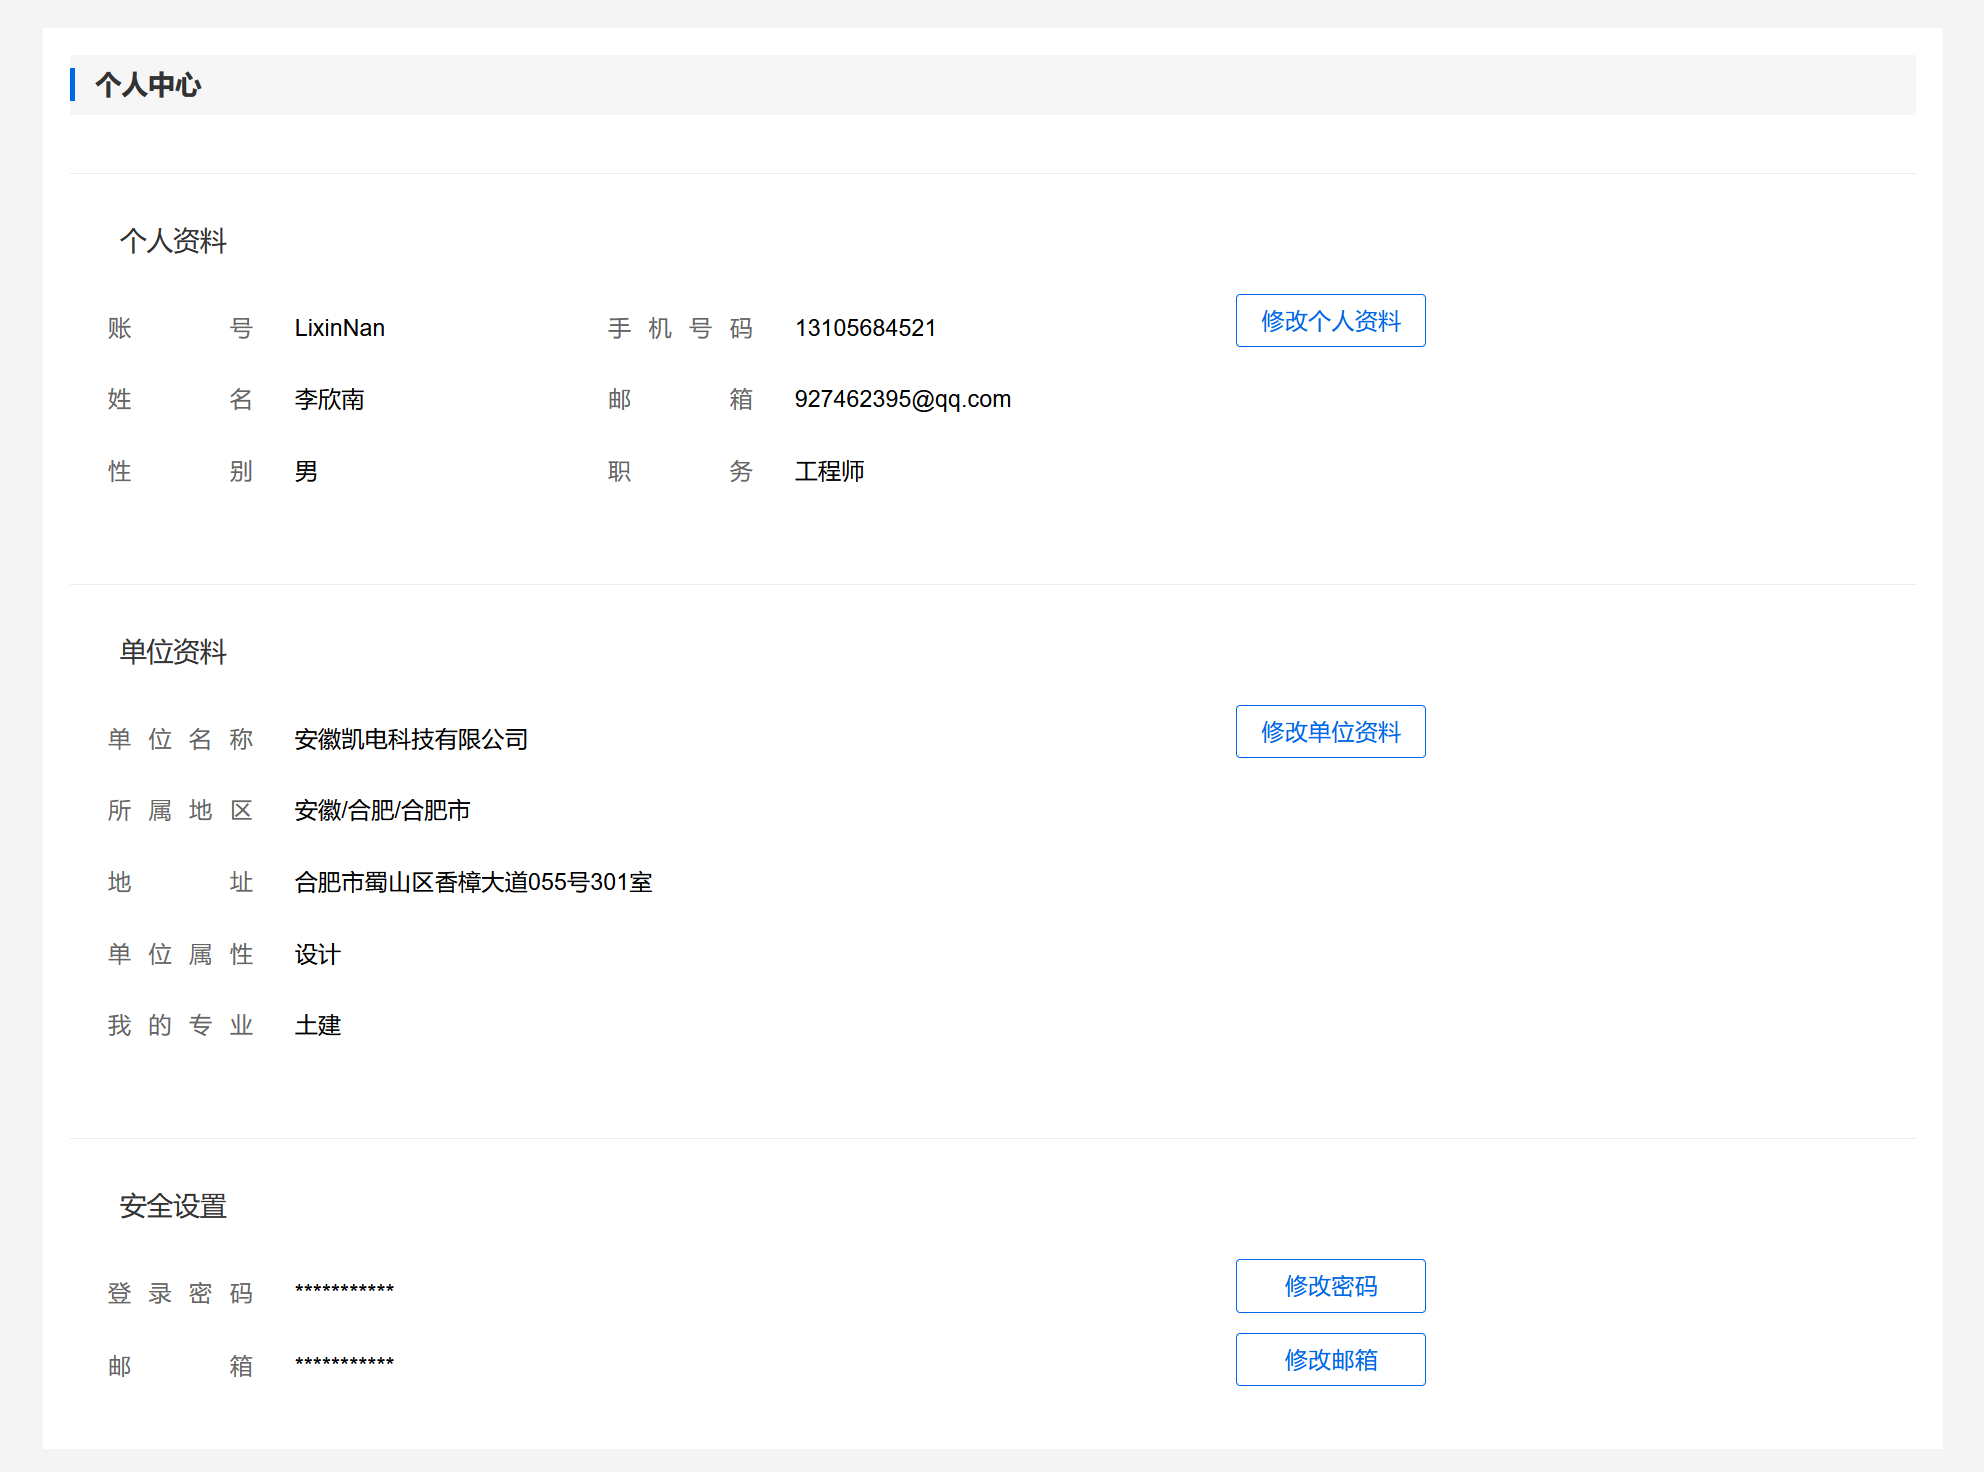Click the 单位资料 section heading
Image resolution: width=1984 pixels, height=1472 pixels.
tap(173, 652)
